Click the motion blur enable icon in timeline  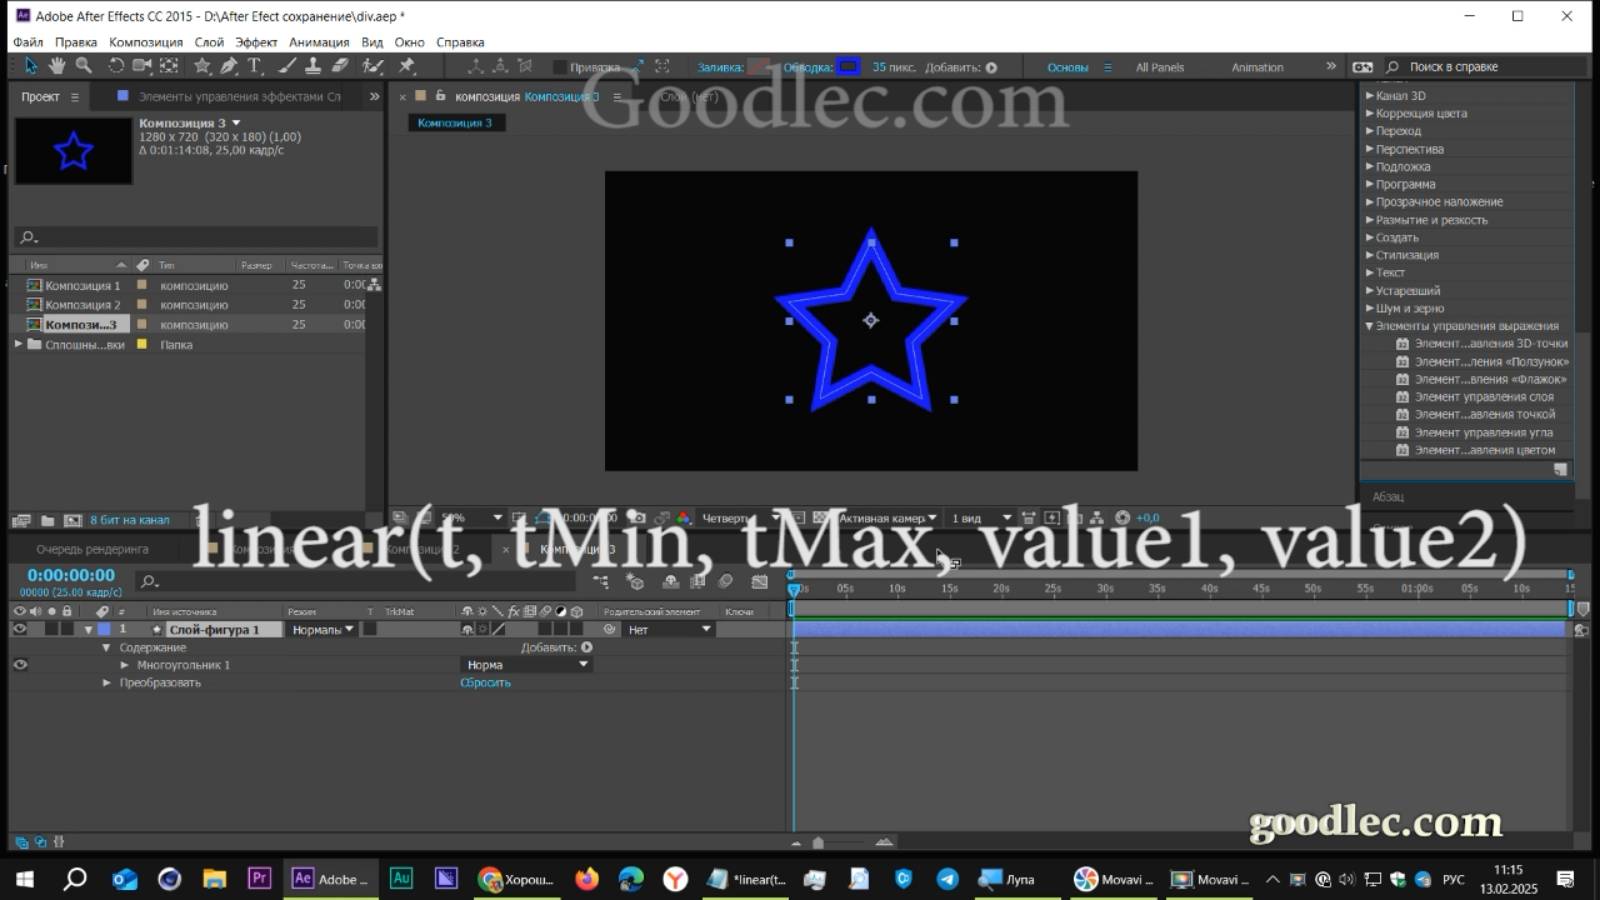click(x=726, y=581)
